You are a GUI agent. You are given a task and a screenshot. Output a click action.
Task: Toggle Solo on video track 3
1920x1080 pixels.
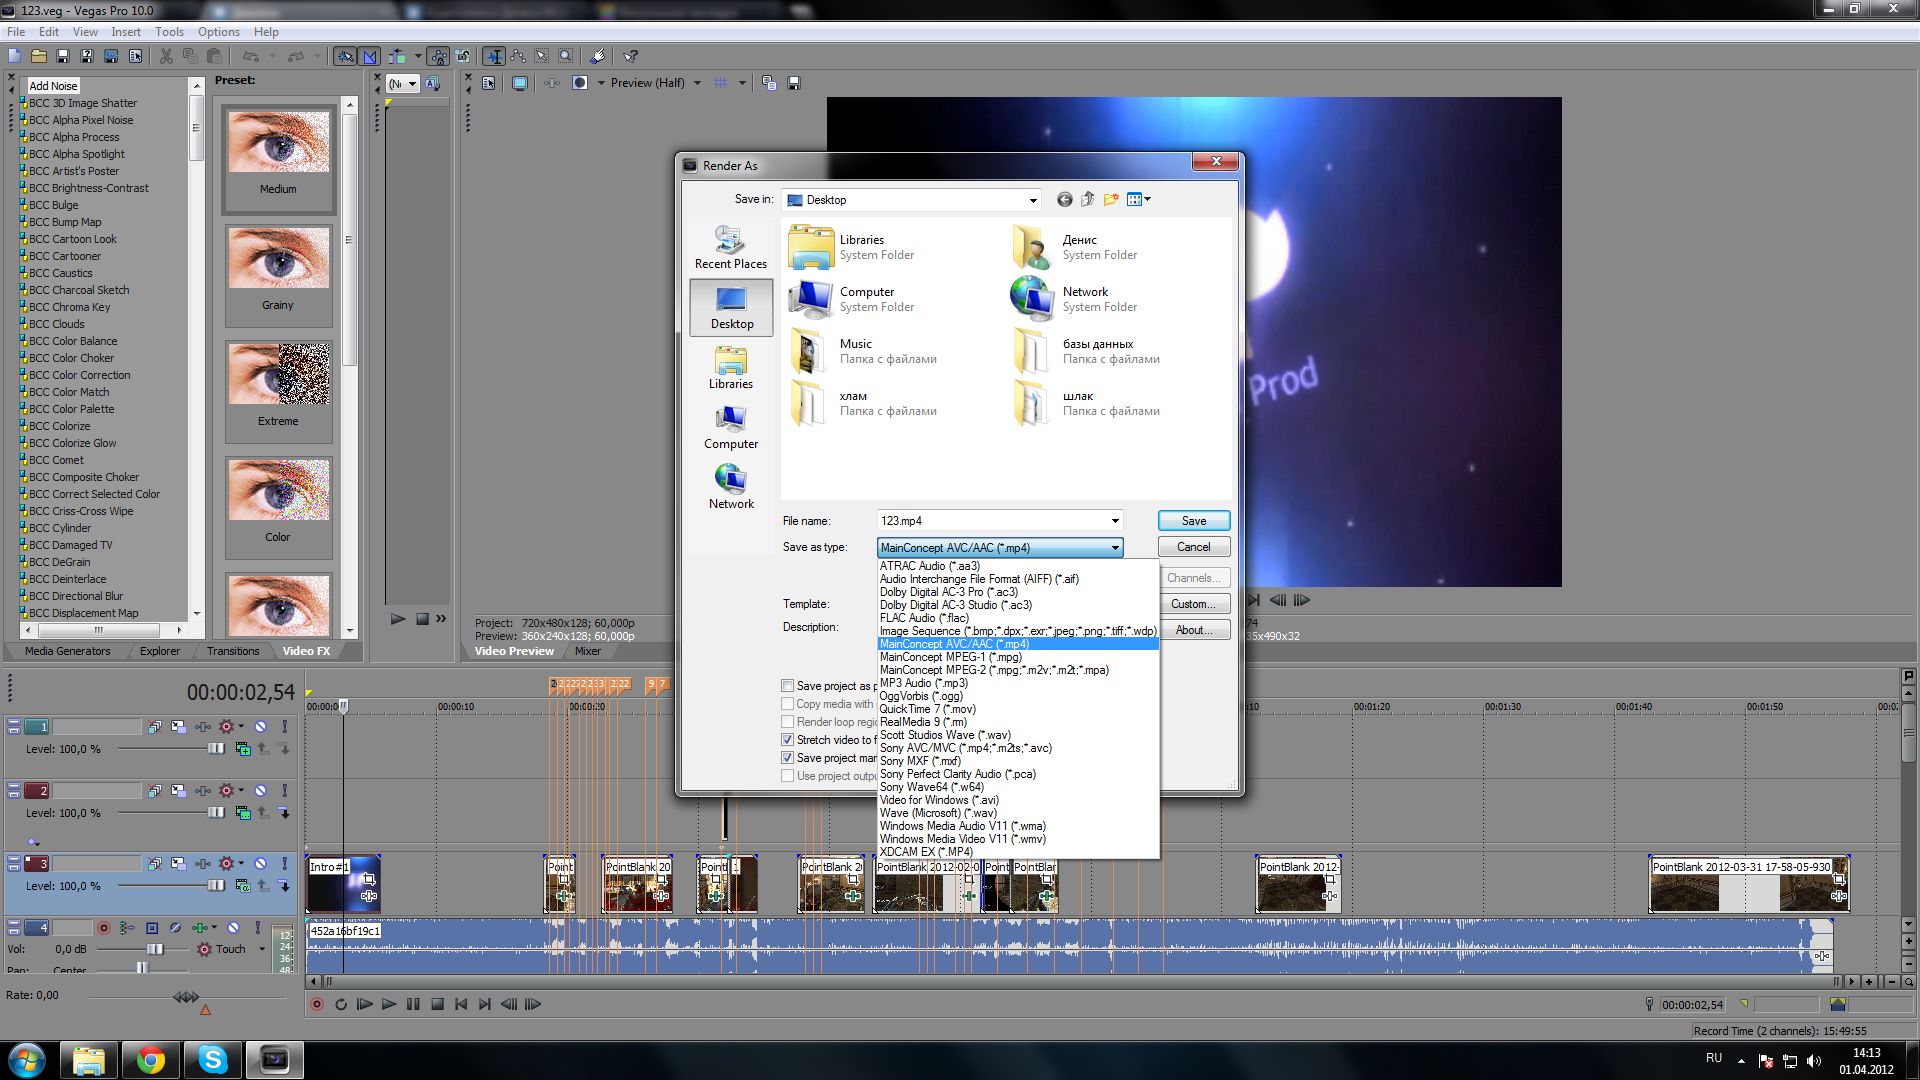(x=284, y=864)
